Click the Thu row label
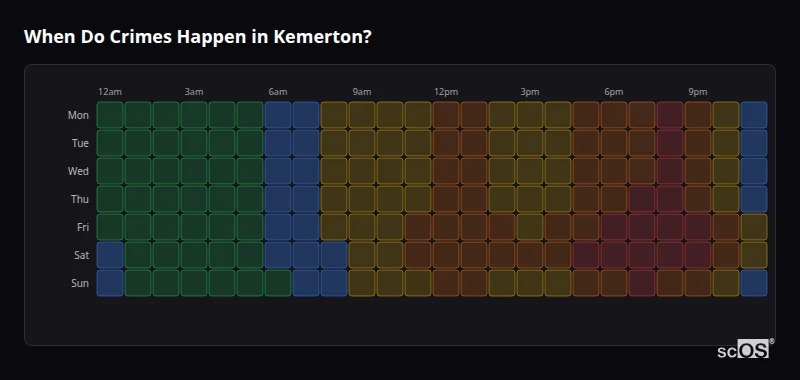The height and width of the screenshot is (380, 800). point(80,199)
